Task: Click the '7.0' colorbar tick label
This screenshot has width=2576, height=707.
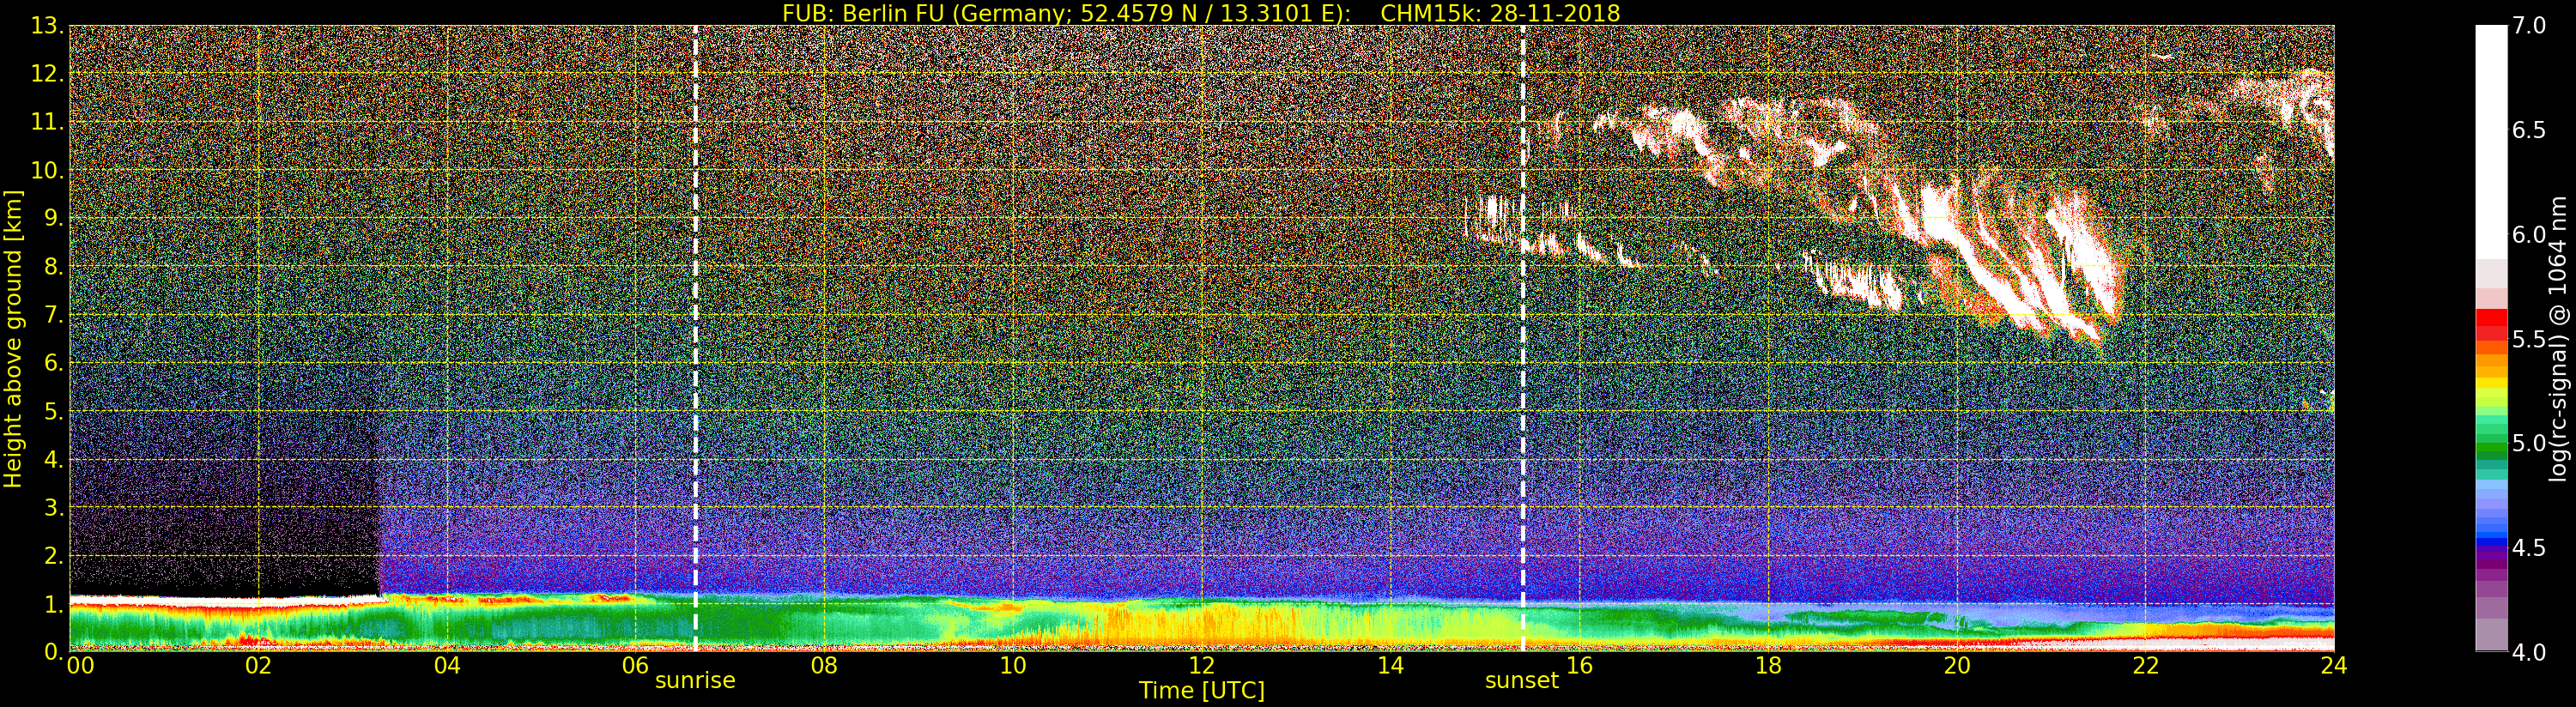Action: pos(2530,26)
